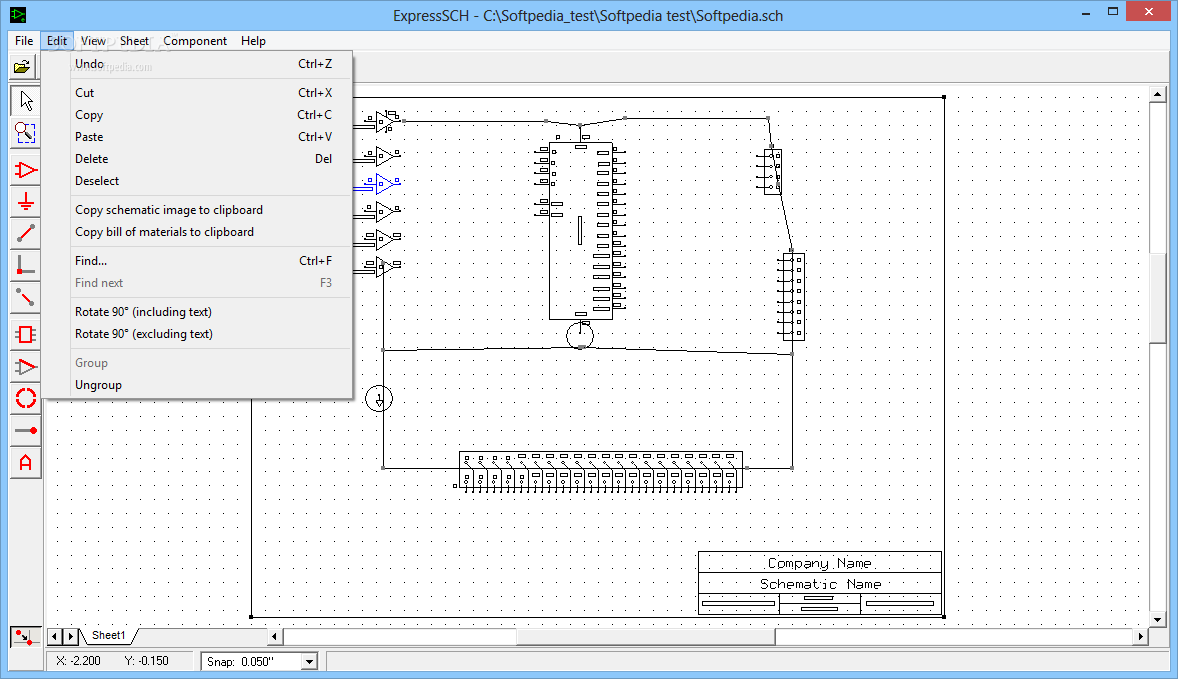The height and width of the screenshot is (679, 1178).
Task: Select the small four-pin connector at top right
Action: (x=772, y=171)
